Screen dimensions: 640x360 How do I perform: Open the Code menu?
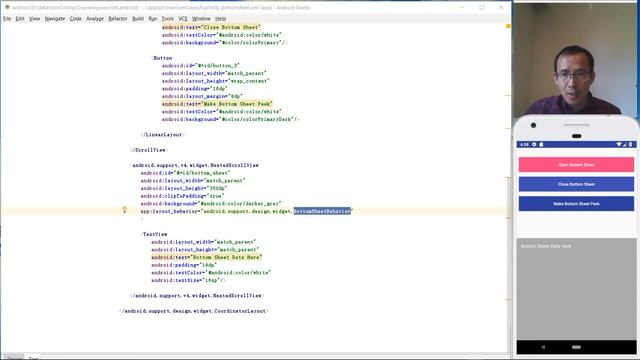click(x=76, y=19)
